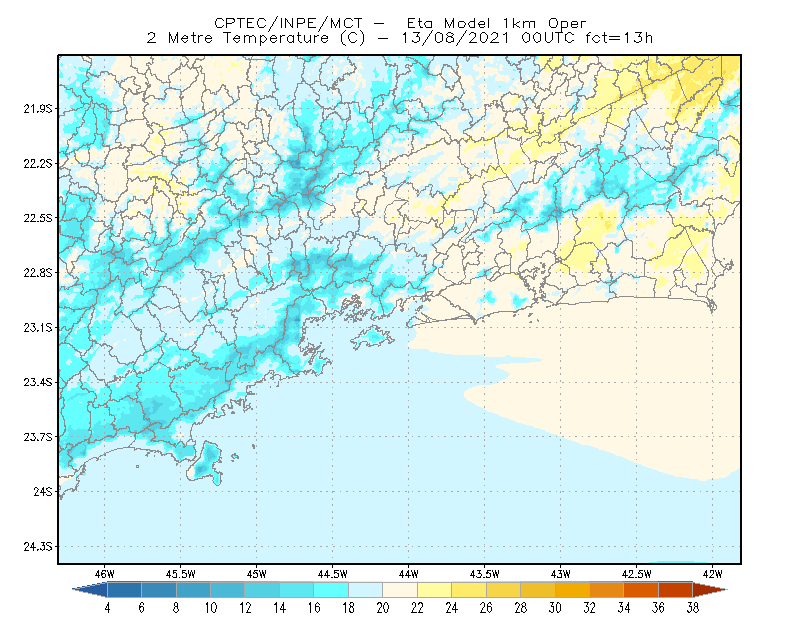Pick the cyan swatch between 16 and 18
This screenshot has height=618, width=800.
(x=331, y=590)
